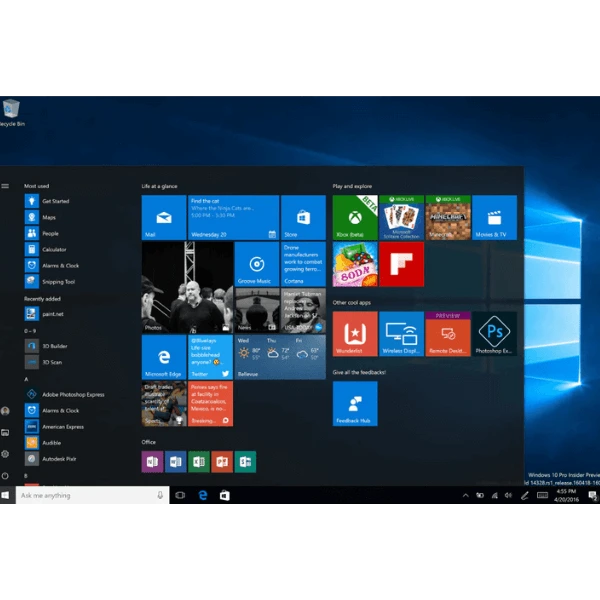
Task: Open Remote Desktop Preview tile
Action: click(448, 334)
